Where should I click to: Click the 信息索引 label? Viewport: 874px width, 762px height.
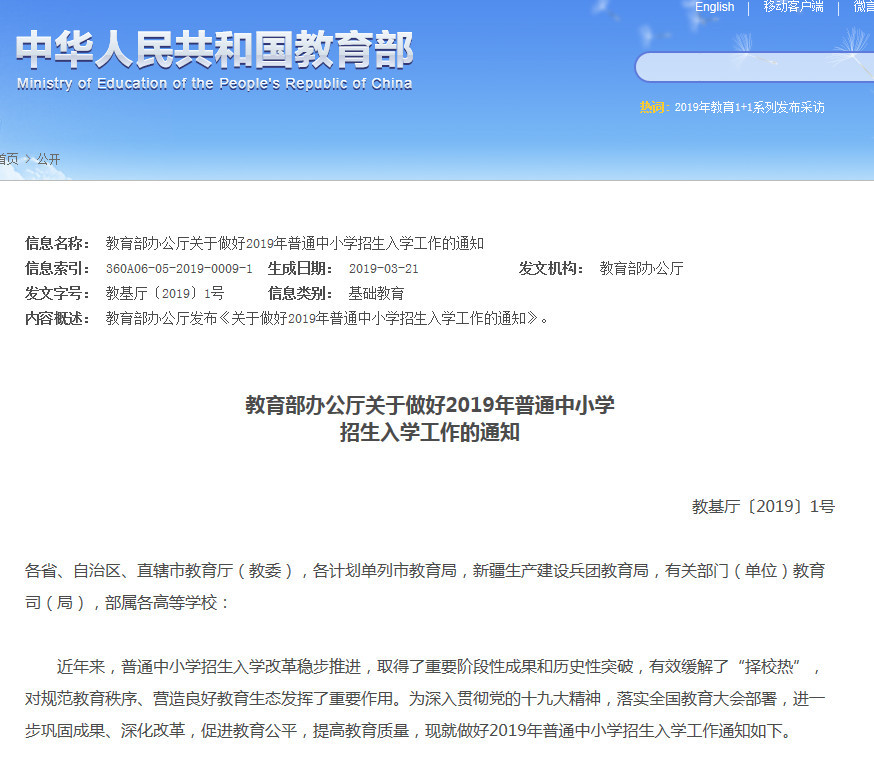tap(55, 269)
